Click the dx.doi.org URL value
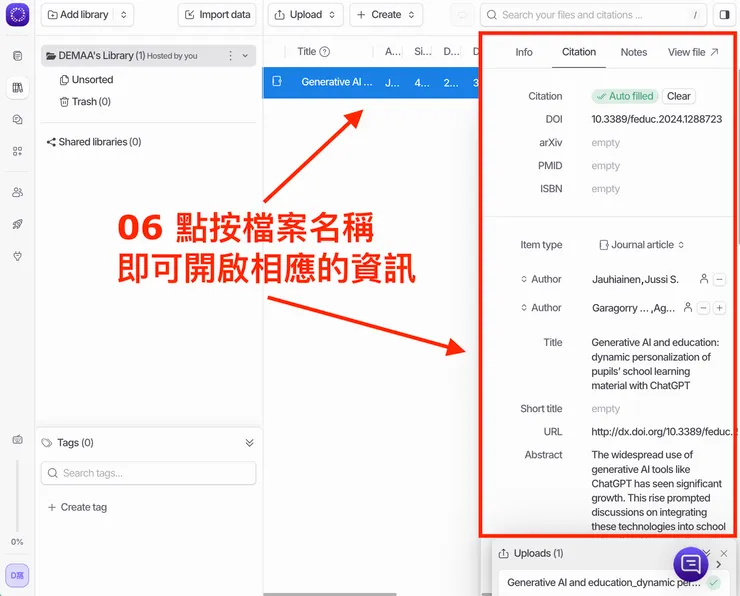 662,431
